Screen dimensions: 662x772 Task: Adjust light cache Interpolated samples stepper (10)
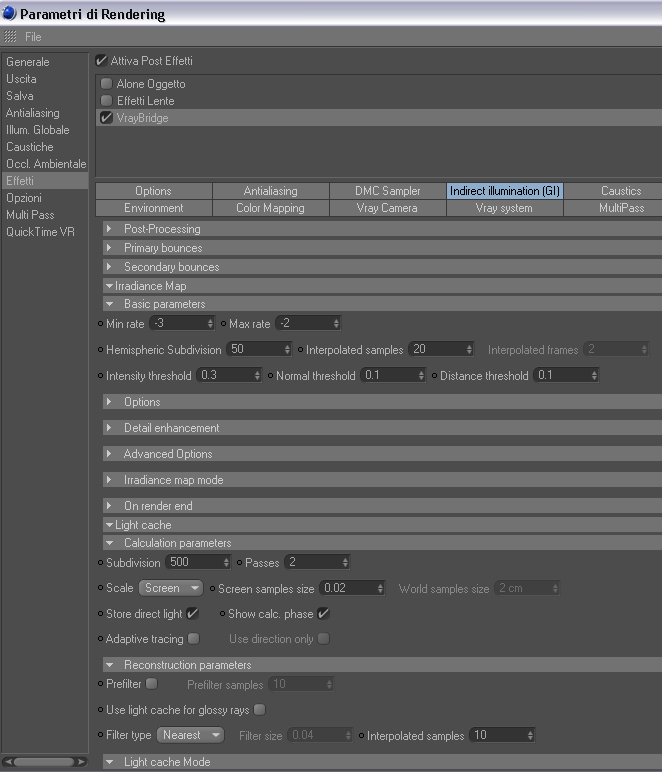(530, 736)
